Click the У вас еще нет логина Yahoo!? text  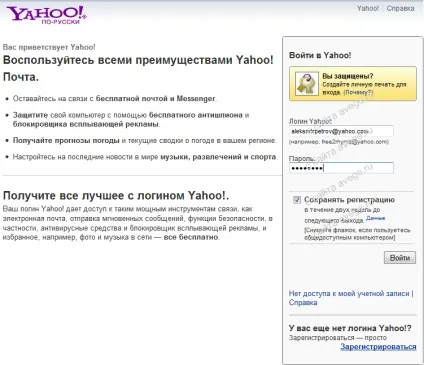(350, 328)
